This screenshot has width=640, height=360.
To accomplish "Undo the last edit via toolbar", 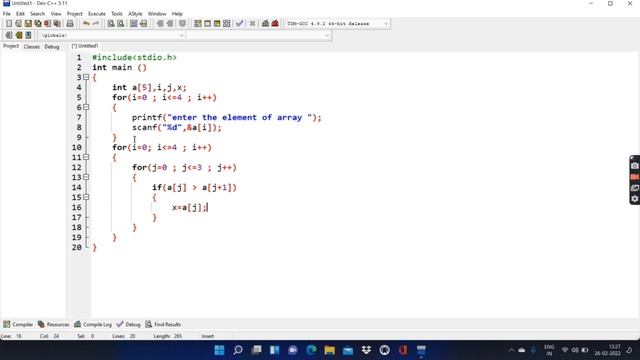I will [x=86, y=24].
